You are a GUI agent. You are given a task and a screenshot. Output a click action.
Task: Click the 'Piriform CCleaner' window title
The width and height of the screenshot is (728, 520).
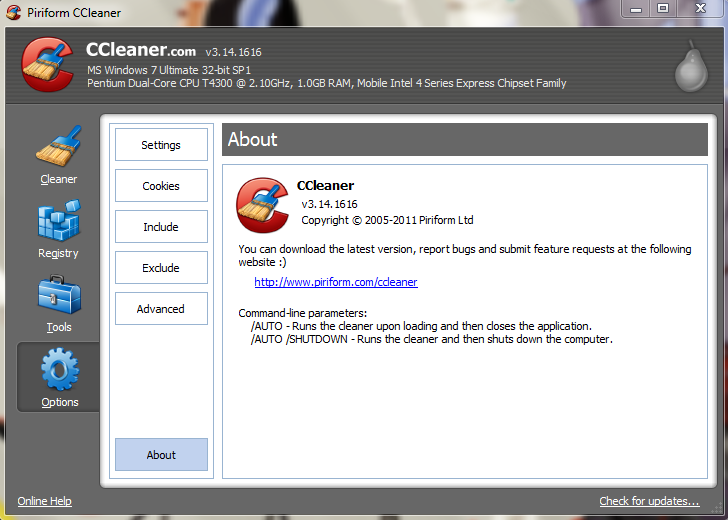[x=74, y=13]
